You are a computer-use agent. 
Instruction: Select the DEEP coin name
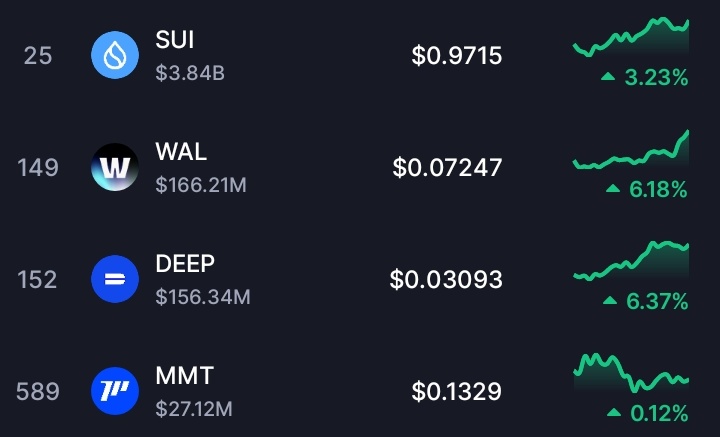pos(185,264)
